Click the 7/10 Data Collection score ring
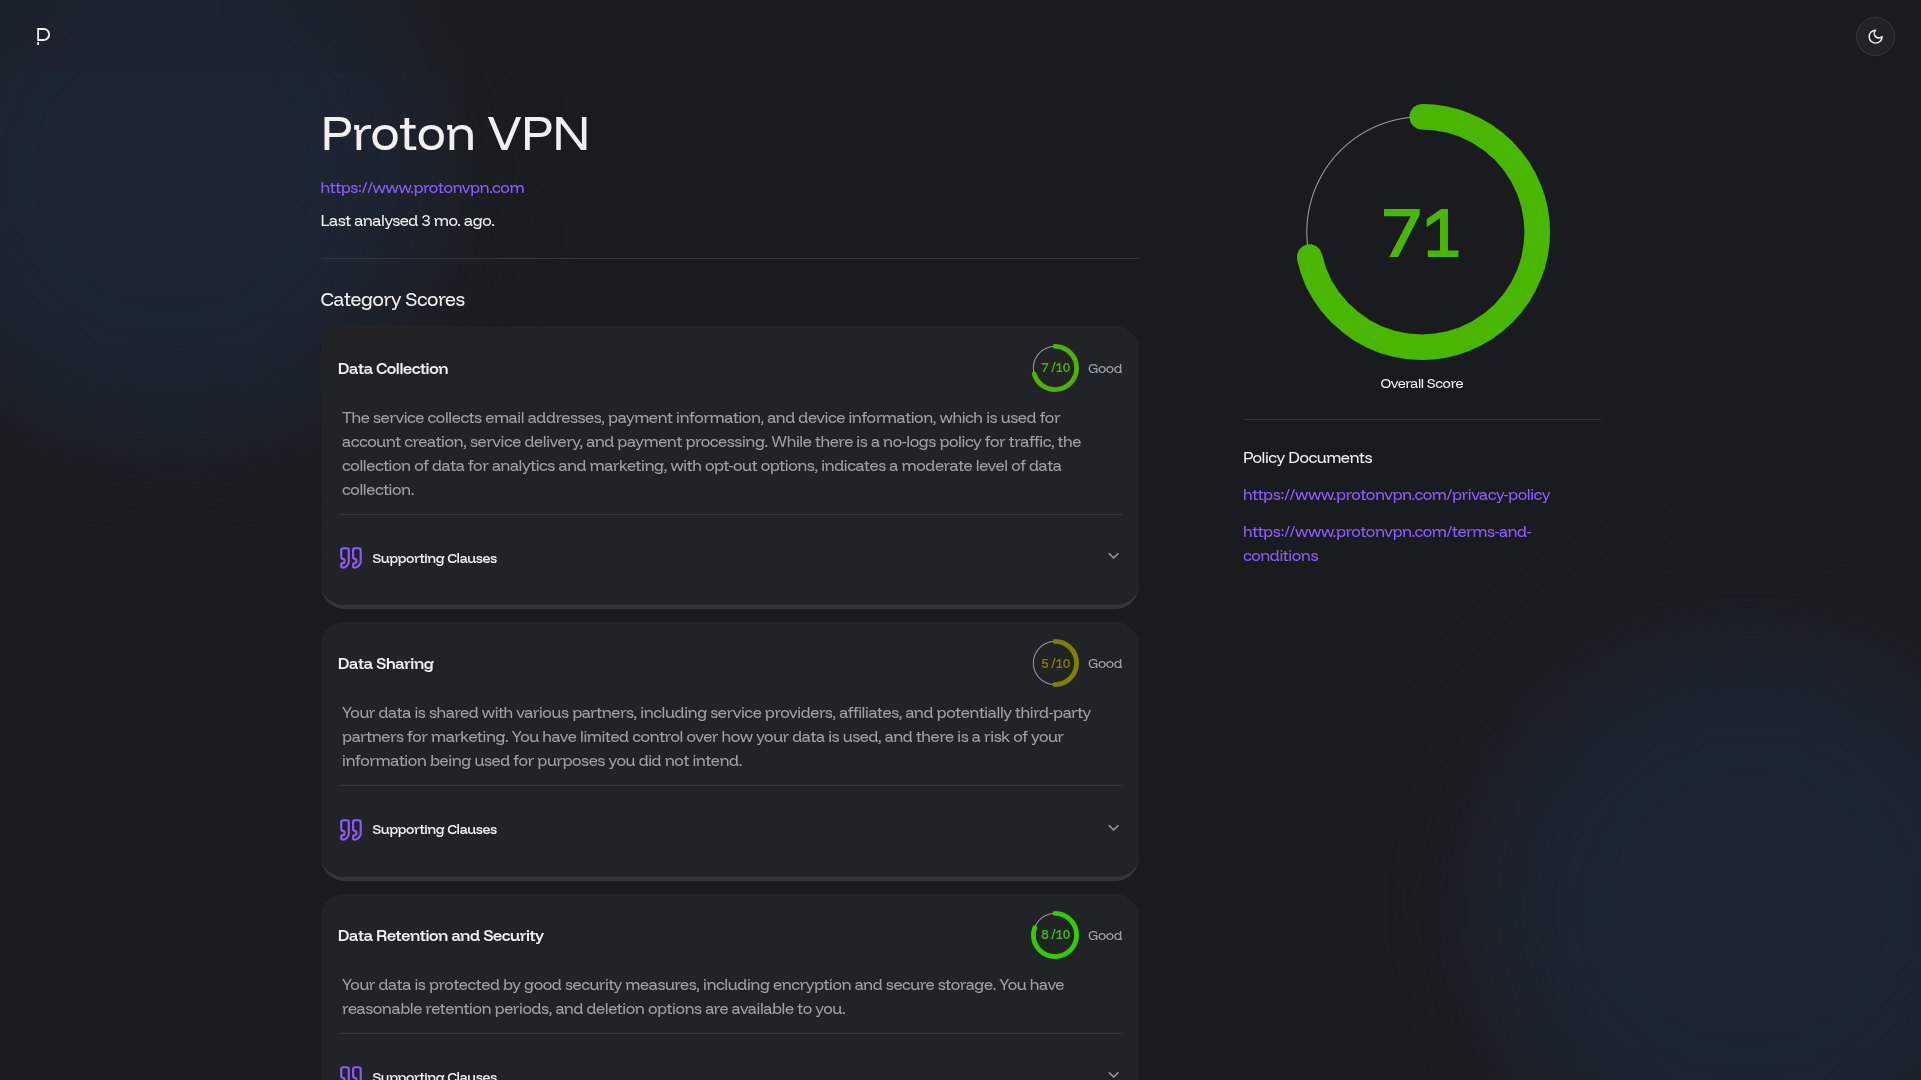1921x1080 pixels. click(x=1055, y=368)
